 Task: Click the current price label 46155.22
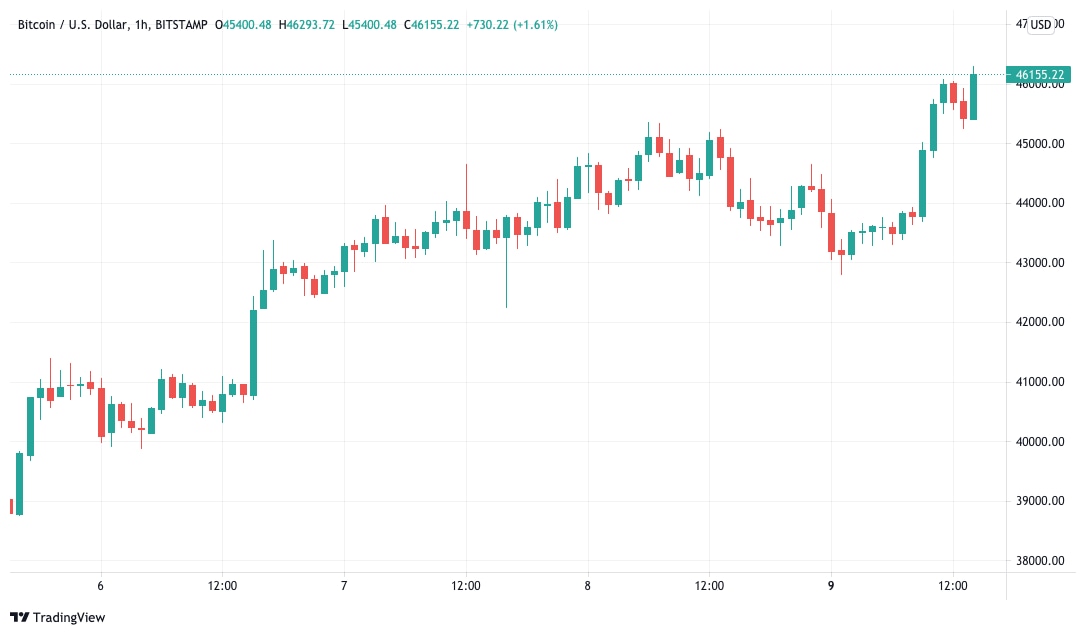[x=1041, y=74]
